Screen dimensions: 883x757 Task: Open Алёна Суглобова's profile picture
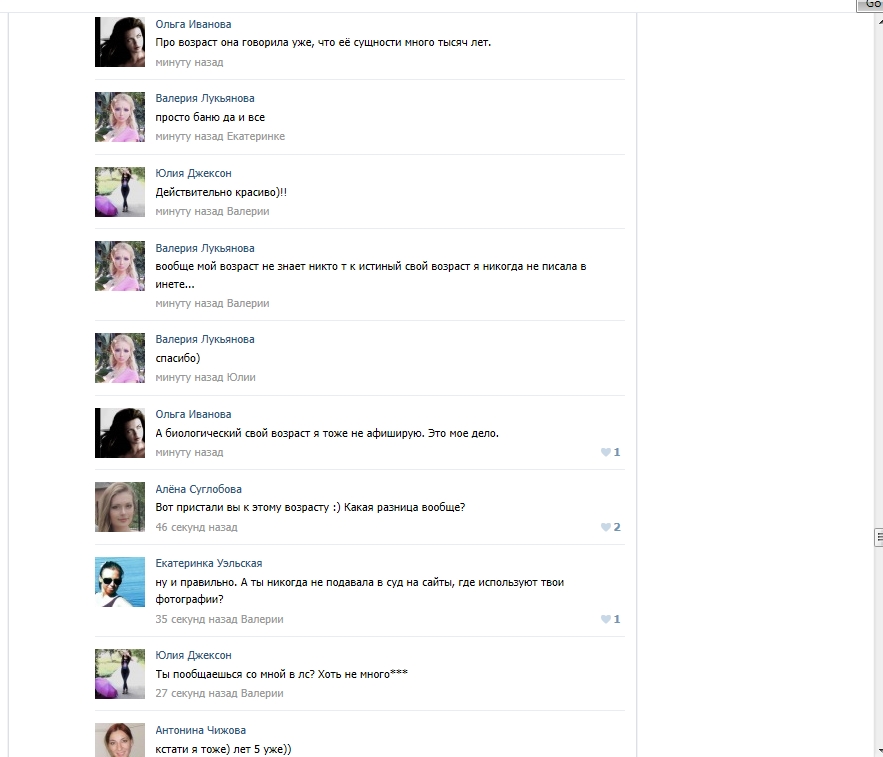tap(120, 507)
